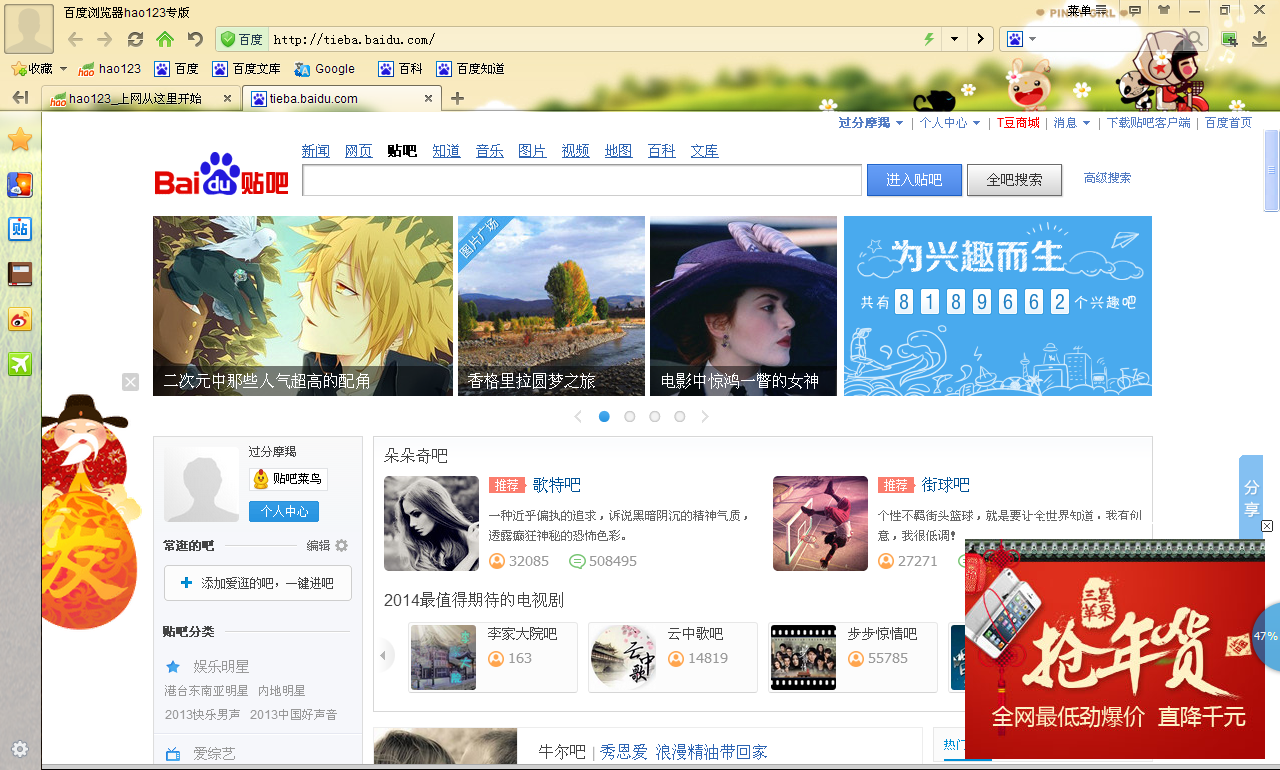Select the first carousel page dot
This screenshot has width=1280, height=770.
[604, 416]
